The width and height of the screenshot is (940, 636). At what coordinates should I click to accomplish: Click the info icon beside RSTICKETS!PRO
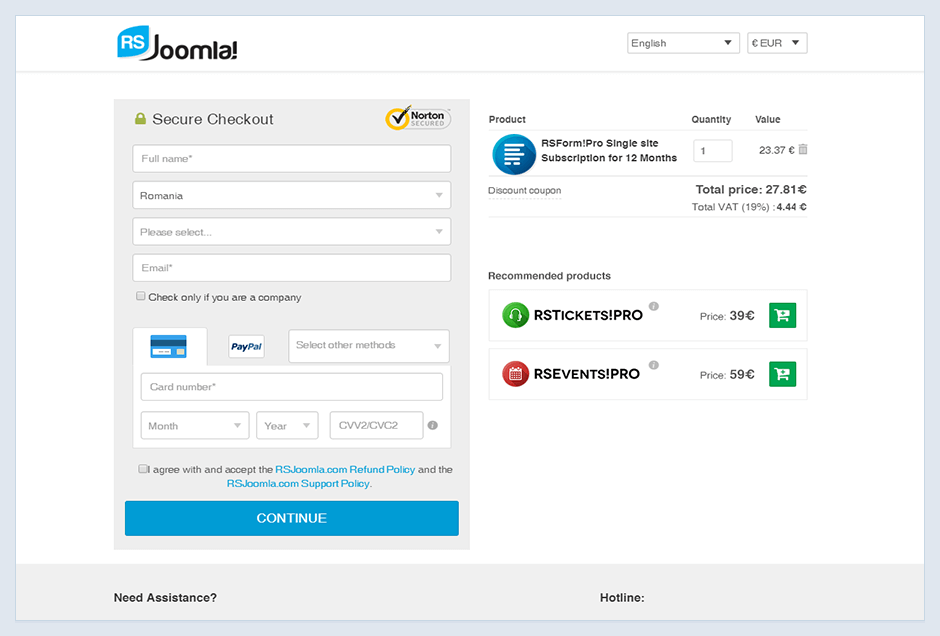[x=654, y=306]
